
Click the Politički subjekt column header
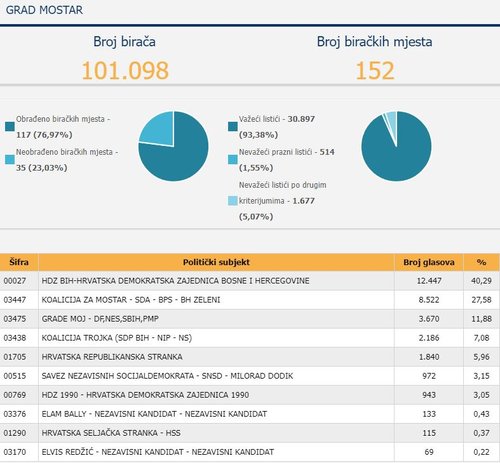[x=216, y=262]
